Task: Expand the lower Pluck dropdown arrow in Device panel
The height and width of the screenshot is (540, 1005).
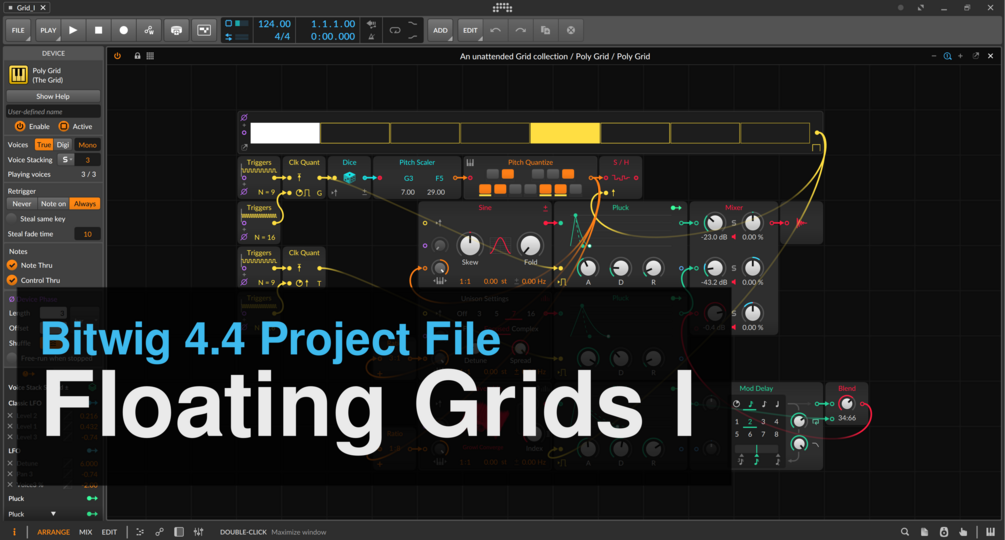Action: point(53,514)
